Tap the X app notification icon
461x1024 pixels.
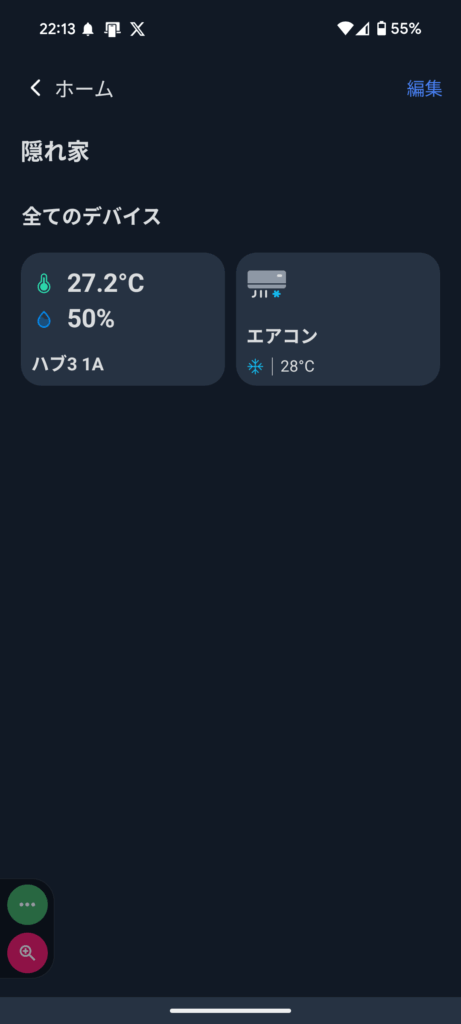click(137, 29)
